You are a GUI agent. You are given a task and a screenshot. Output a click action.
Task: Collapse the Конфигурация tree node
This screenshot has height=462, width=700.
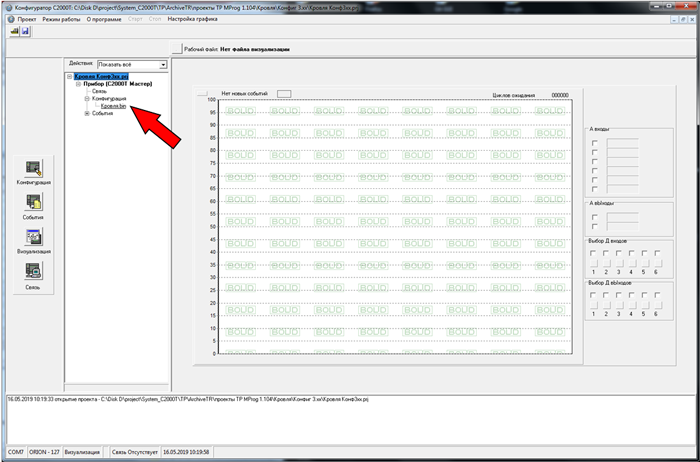87,99
